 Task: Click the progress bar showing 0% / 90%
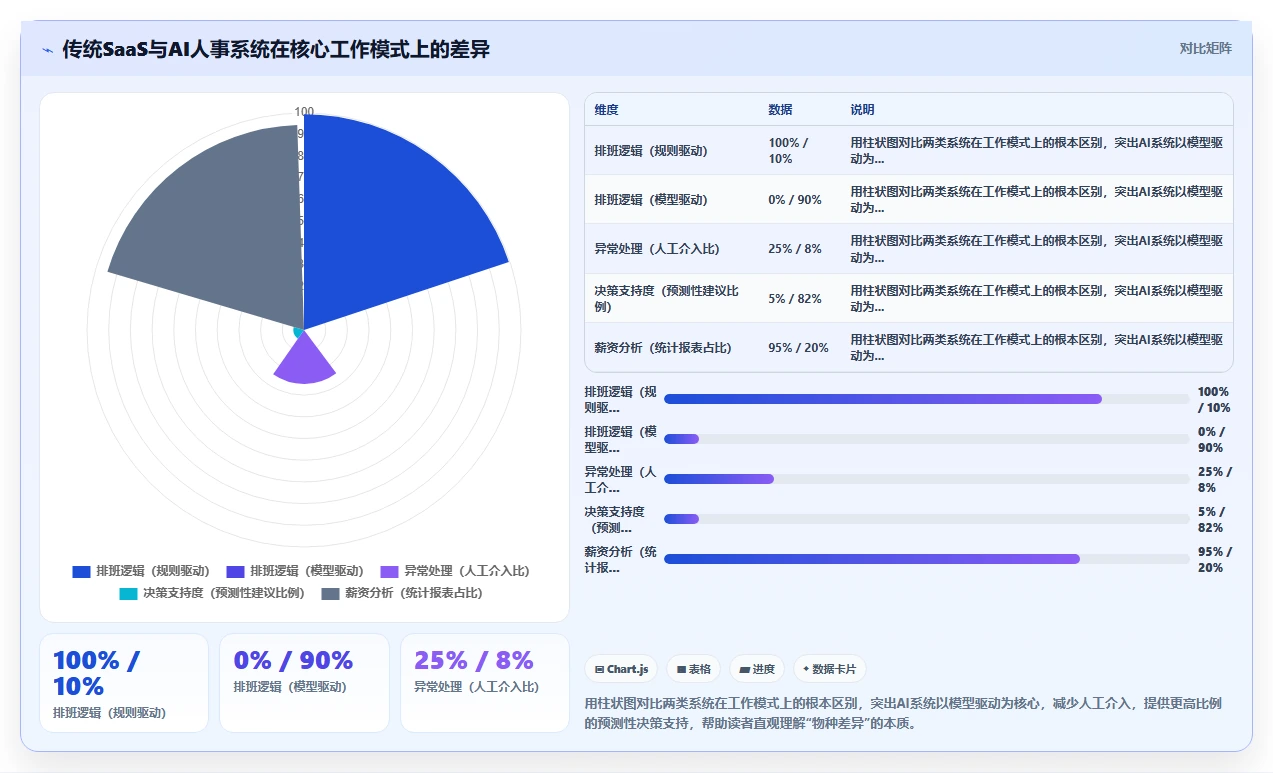point(927,439)
